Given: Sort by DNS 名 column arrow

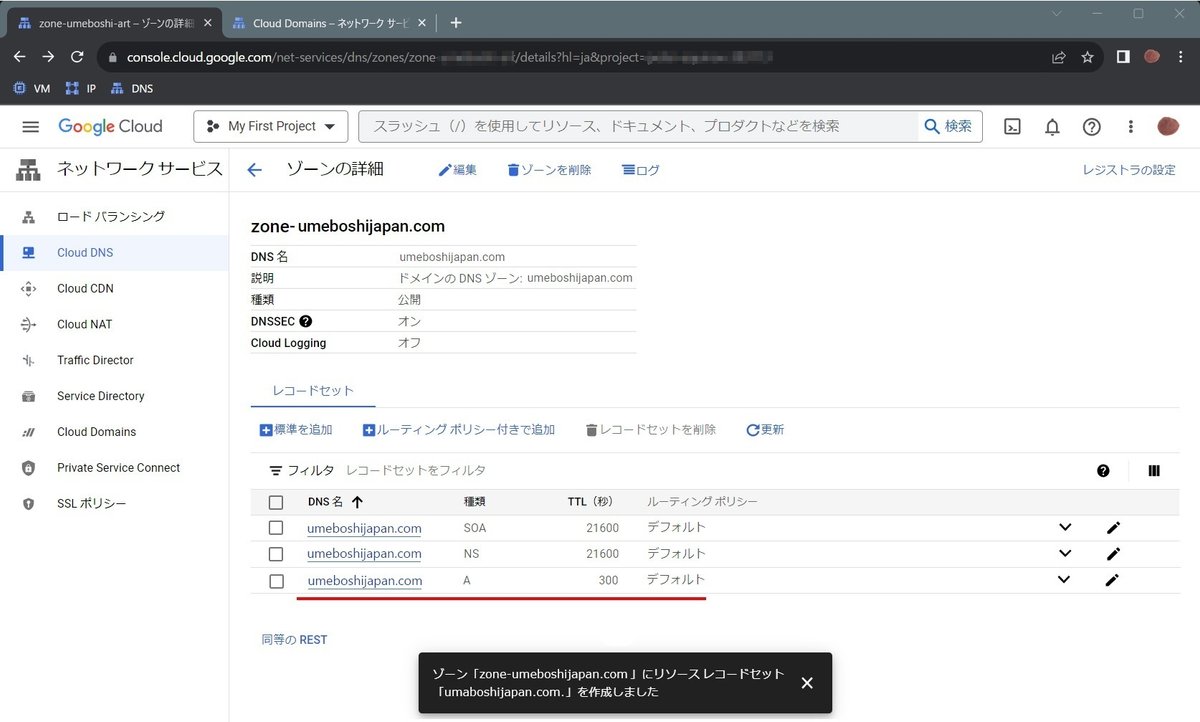Looking at the screenshot, I should coord(357,502).
